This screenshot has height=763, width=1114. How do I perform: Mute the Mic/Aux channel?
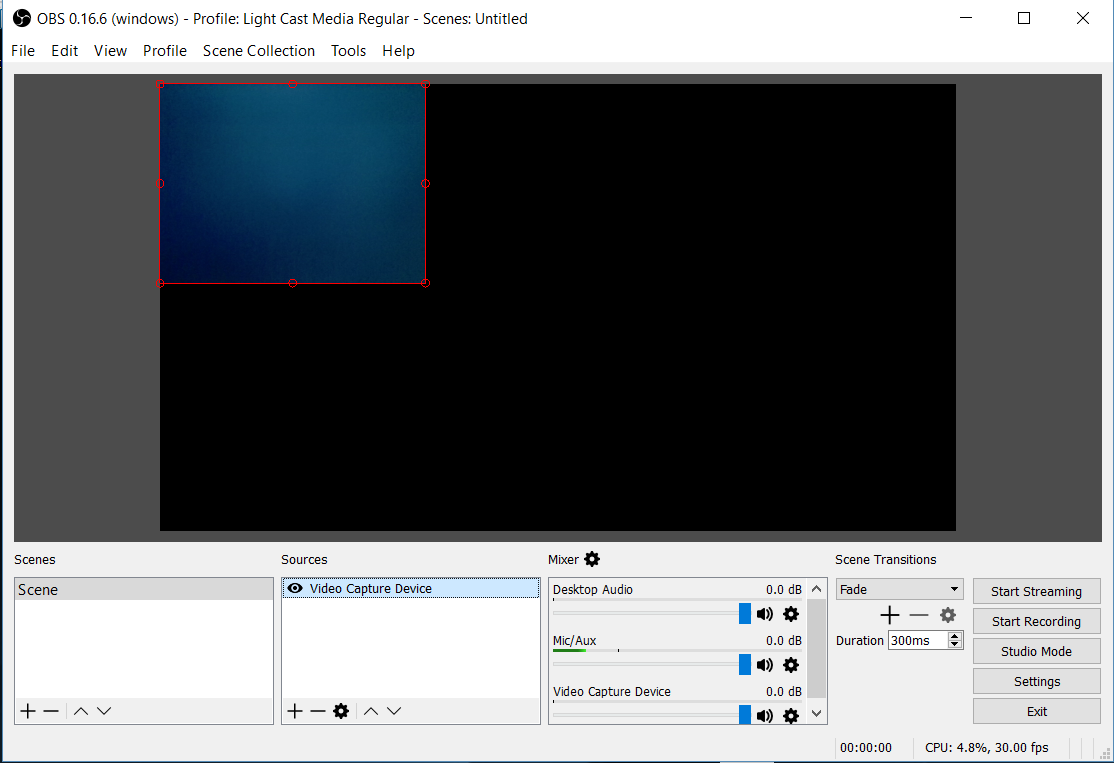pos(765,665)
